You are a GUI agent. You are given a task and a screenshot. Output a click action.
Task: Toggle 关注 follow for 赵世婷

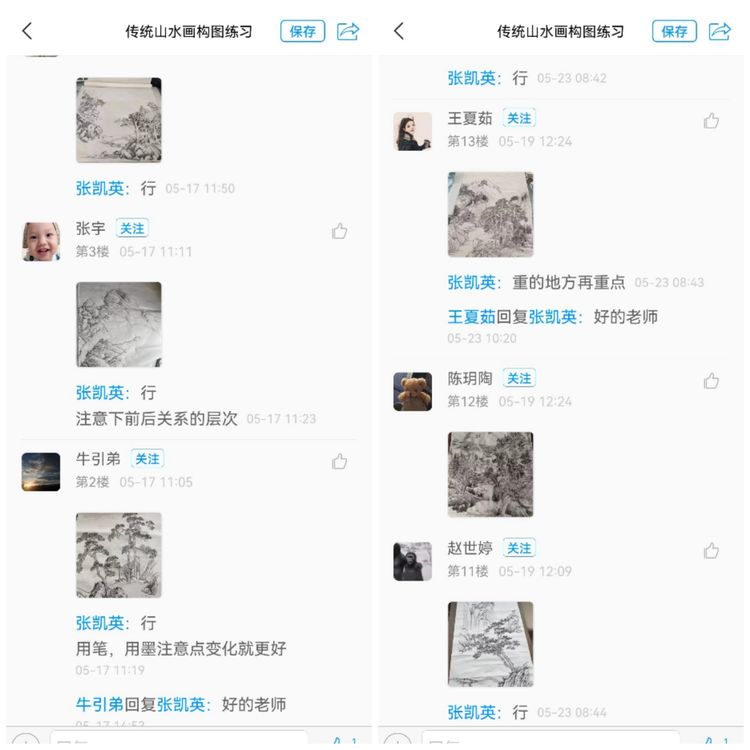point(519,548)
